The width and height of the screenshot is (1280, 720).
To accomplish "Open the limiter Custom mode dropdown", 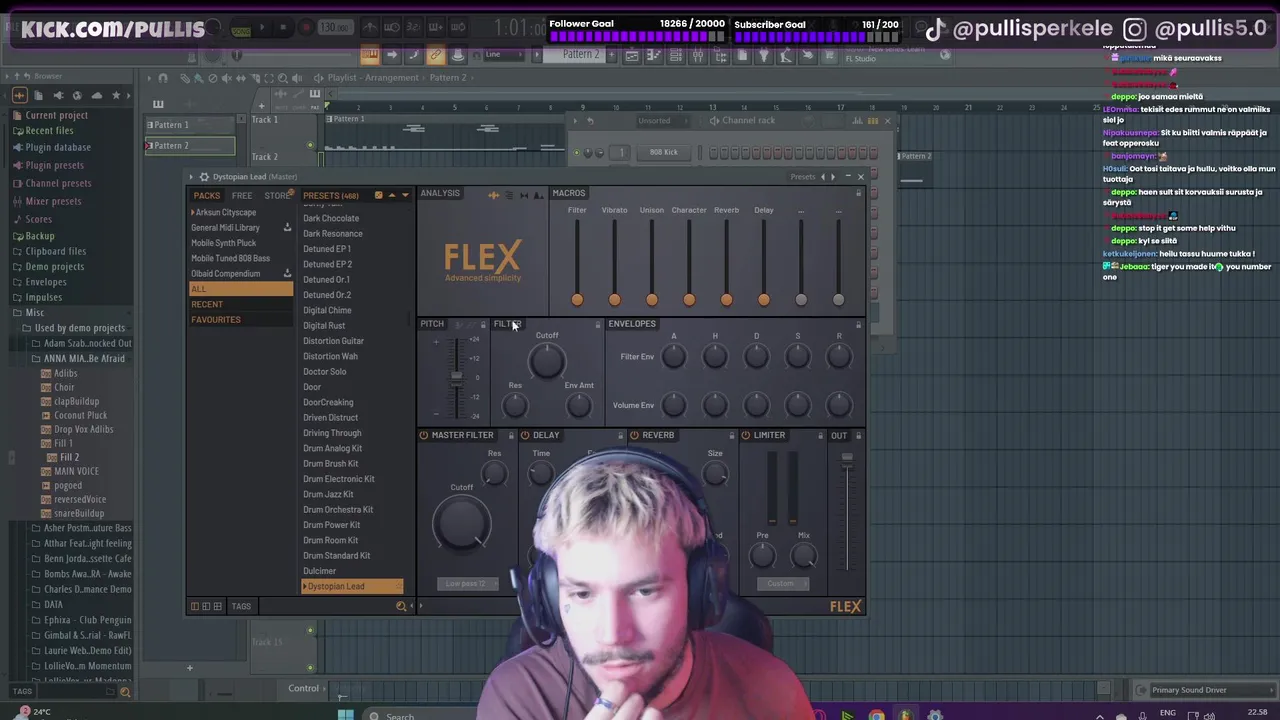I will pyautogui.click(x=782, y=584).
